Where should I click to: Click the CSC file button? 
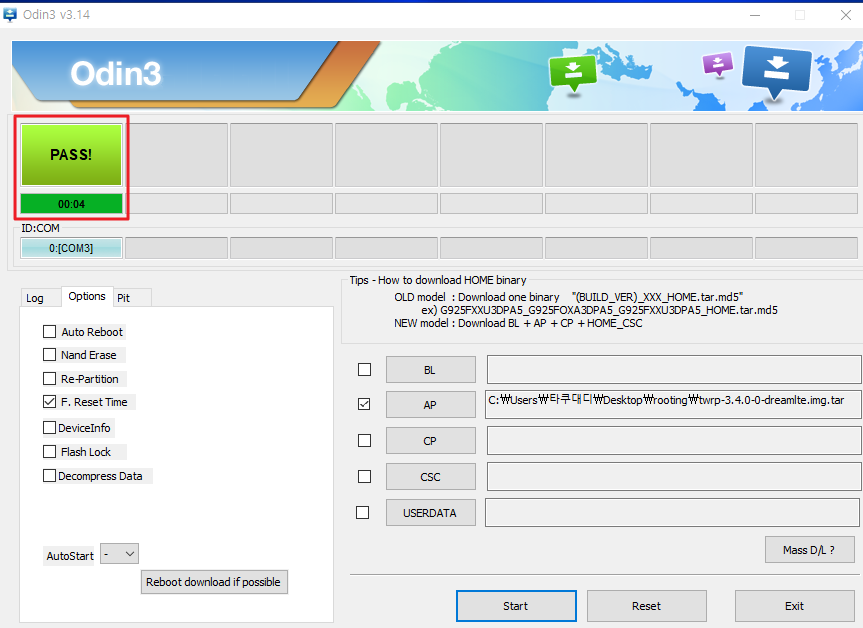click(x=430, y=477)
